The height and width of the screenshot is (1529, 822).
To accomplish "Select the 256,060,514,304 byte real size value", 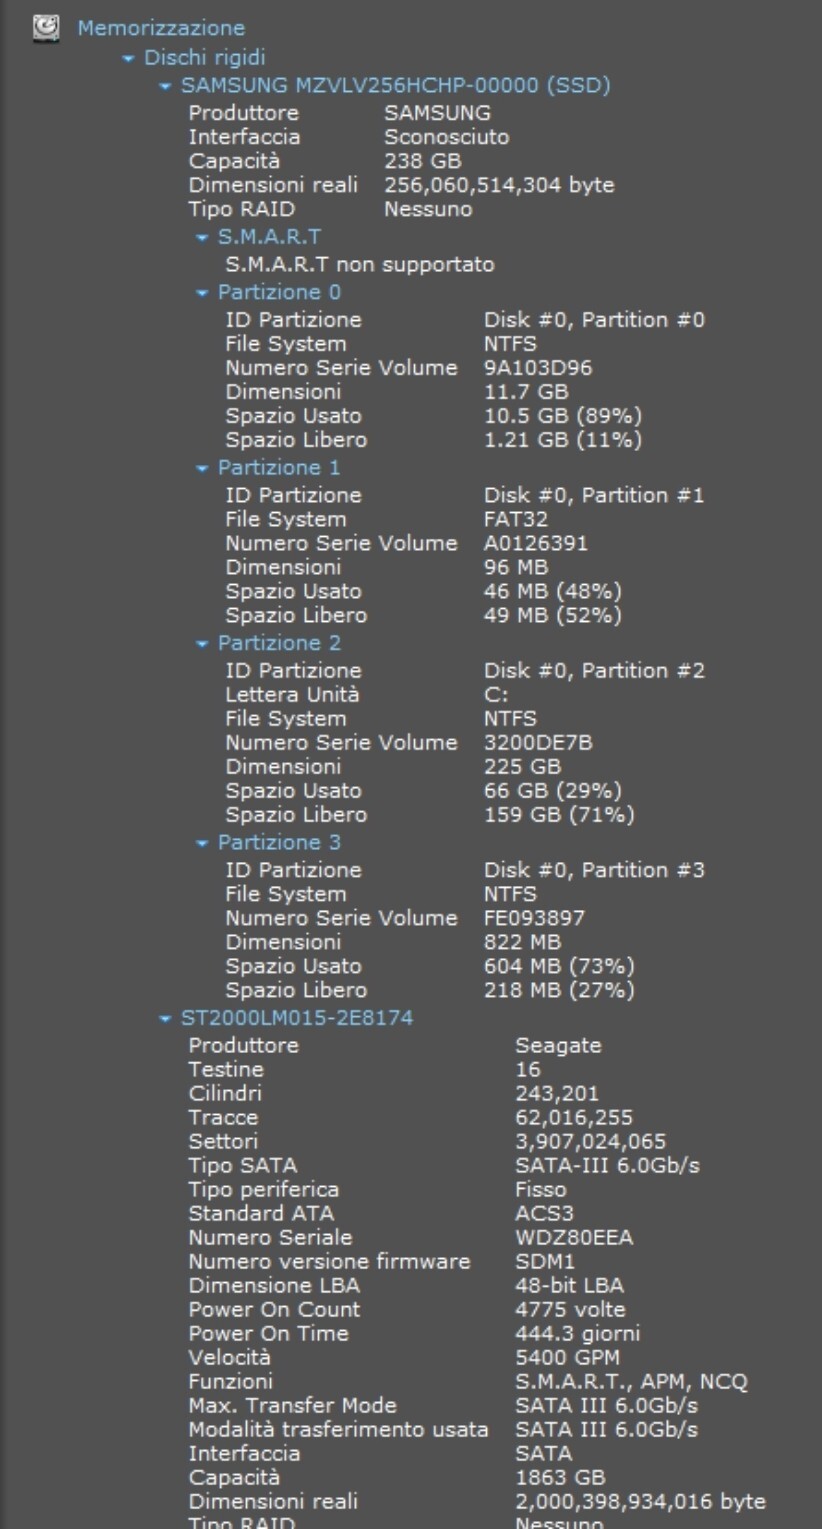I will pos(499,185).
